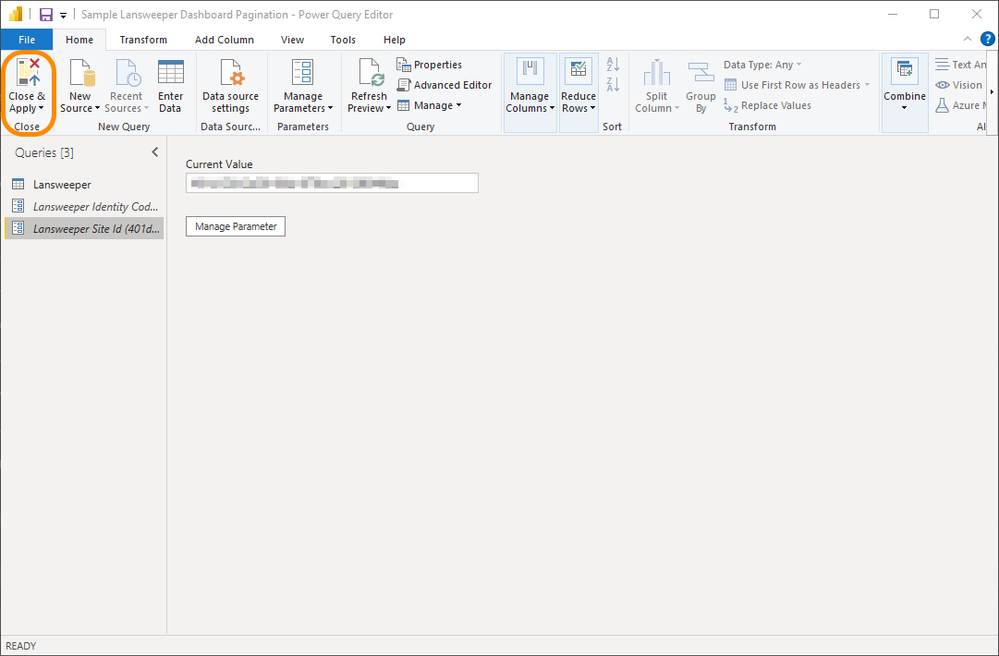The height and width of the screenshot is (656, 999).
Task: Open the Enter Data tool
Action: tap(170, 85)
